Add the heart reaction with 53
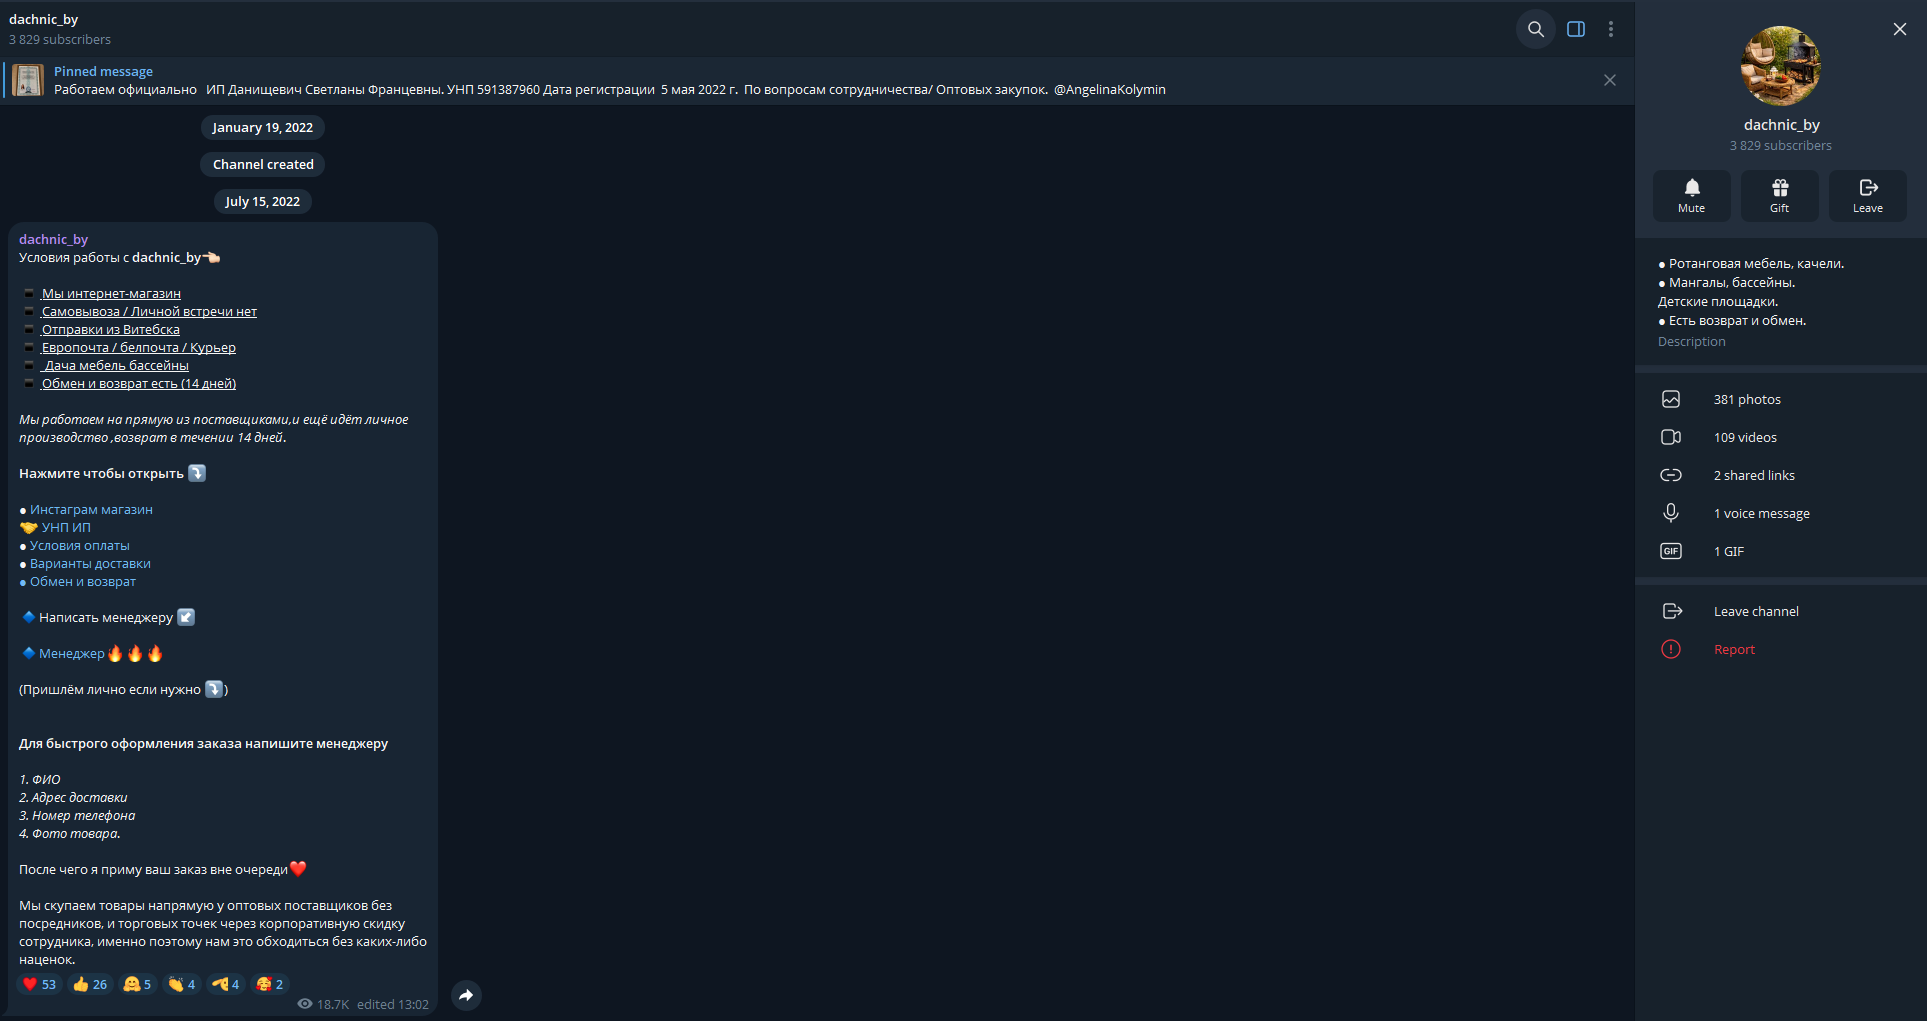Viewport: 1927px width, 1021px height. pyautogui.click(x=40, y=984)
